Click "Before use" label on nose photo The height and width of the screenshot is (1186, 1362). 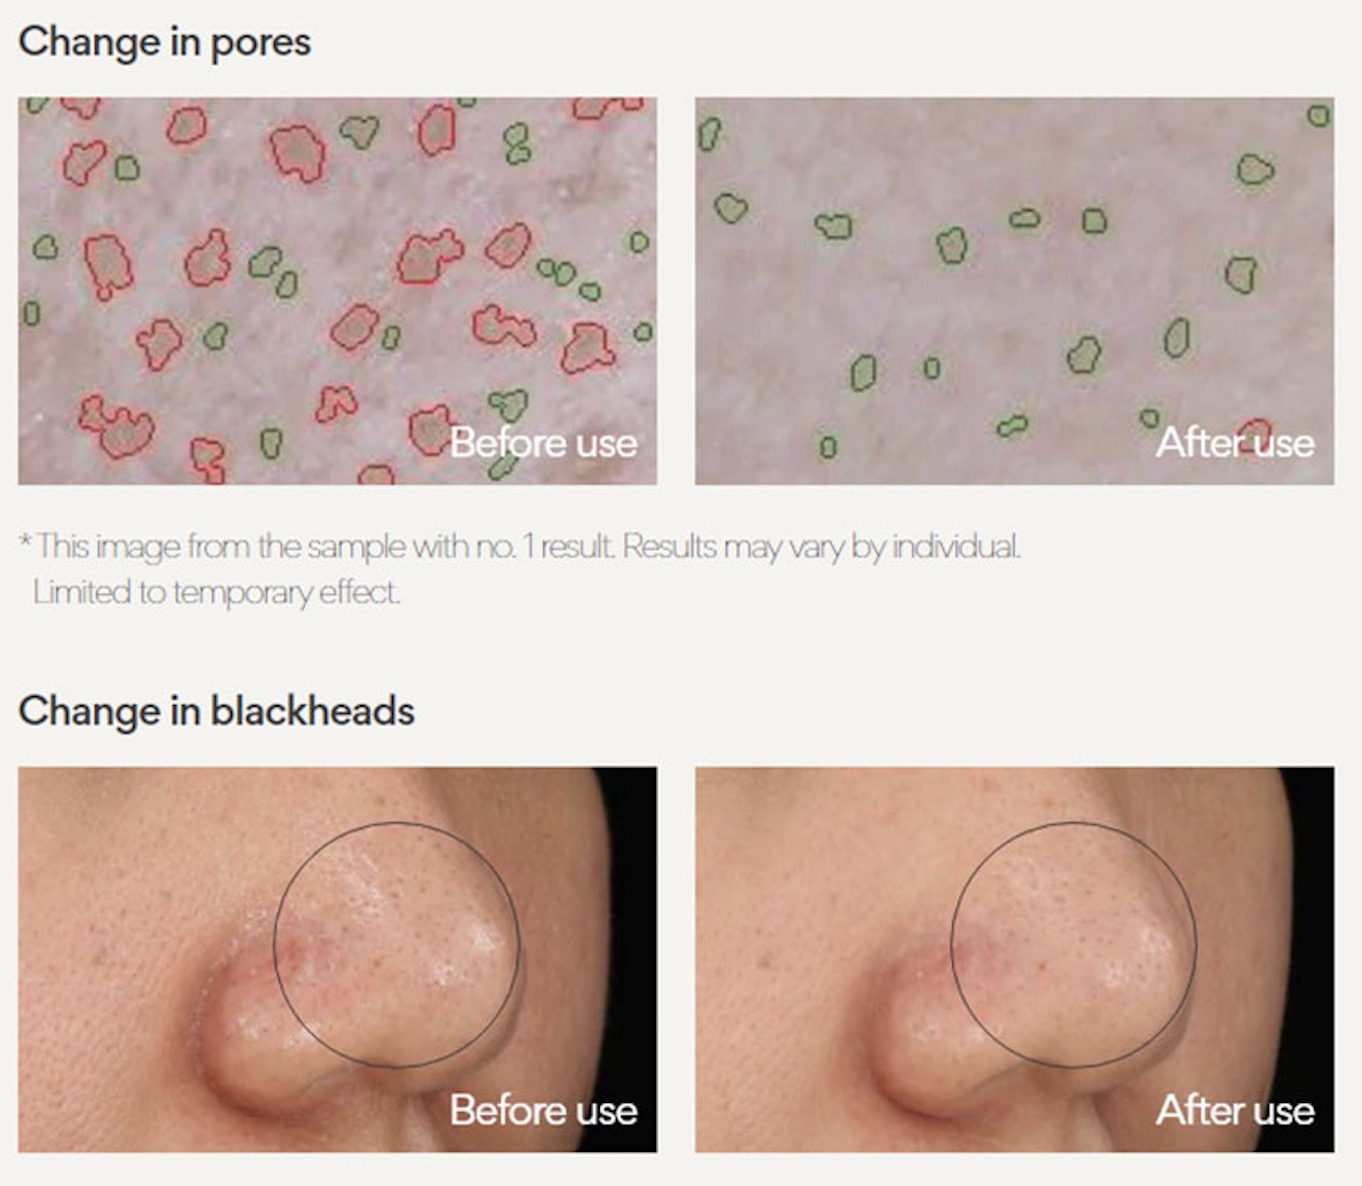544,1110
